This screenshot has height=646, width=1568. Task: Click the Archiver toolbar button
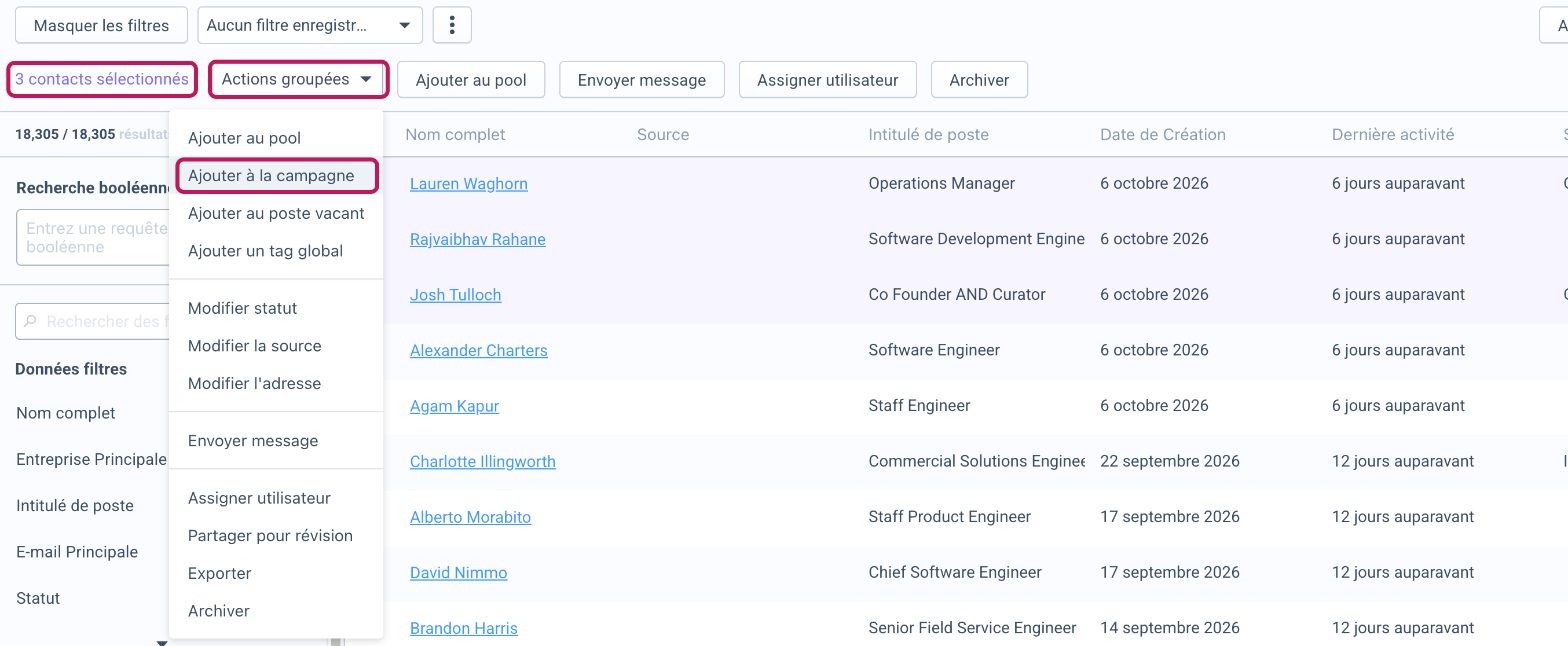pyautogui.click(x=979, y=80)
